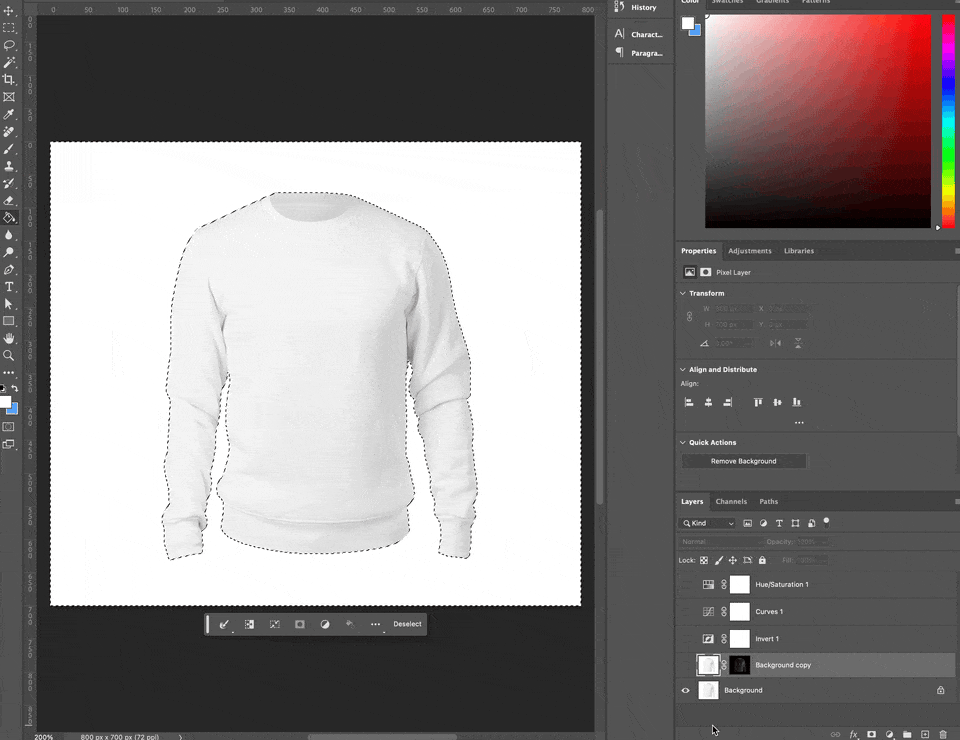
Task: Select the Hand tool
Action: [x=9, y=338]
